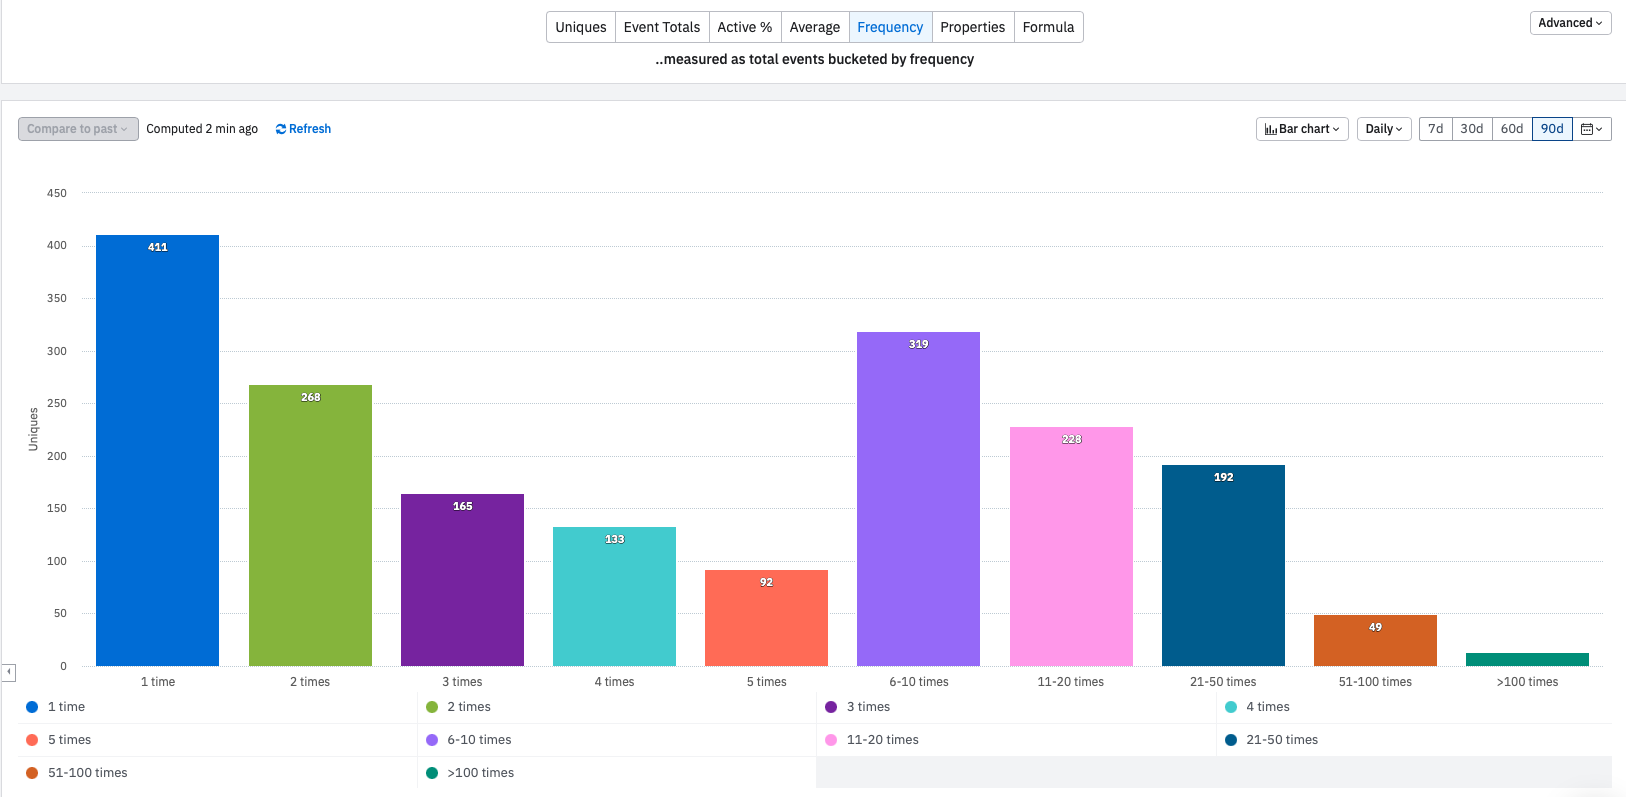Toggle the 21-50 times legend entry
This screenshot has height=797, width=1626.
(1271, 740)
